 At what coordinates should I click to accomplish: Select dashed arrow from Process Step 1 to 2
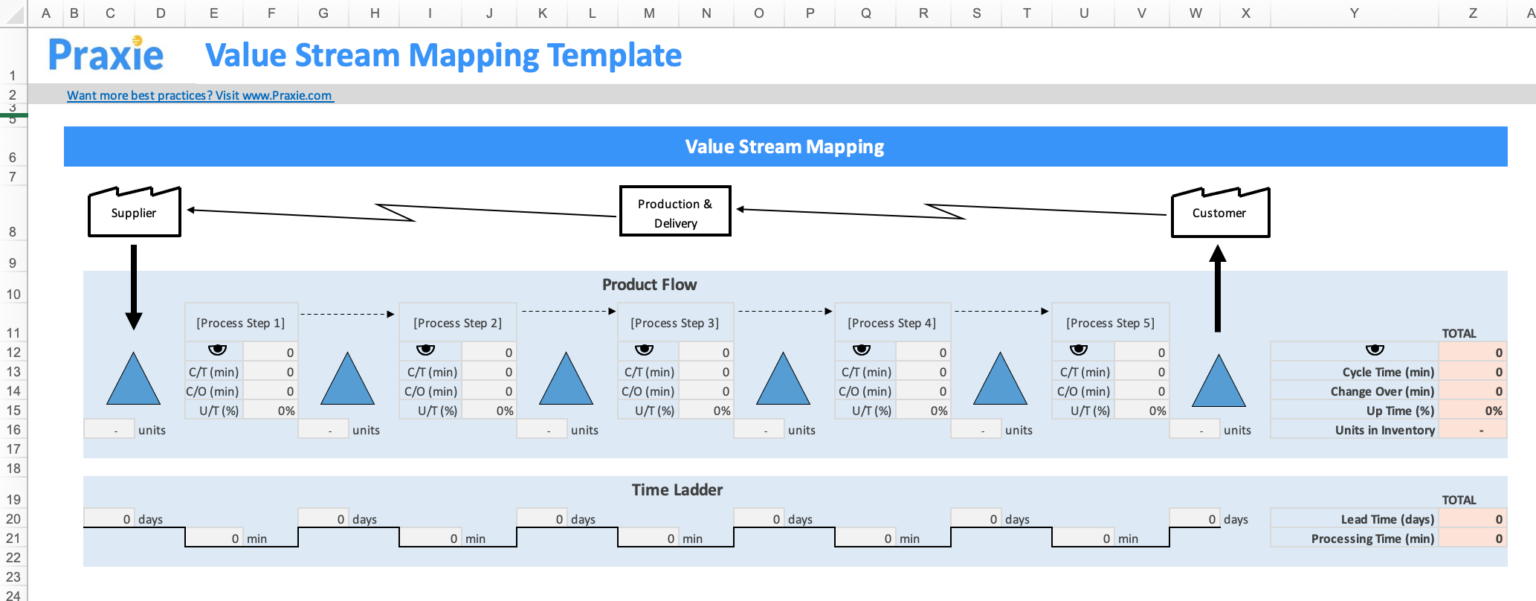point(348,313)
